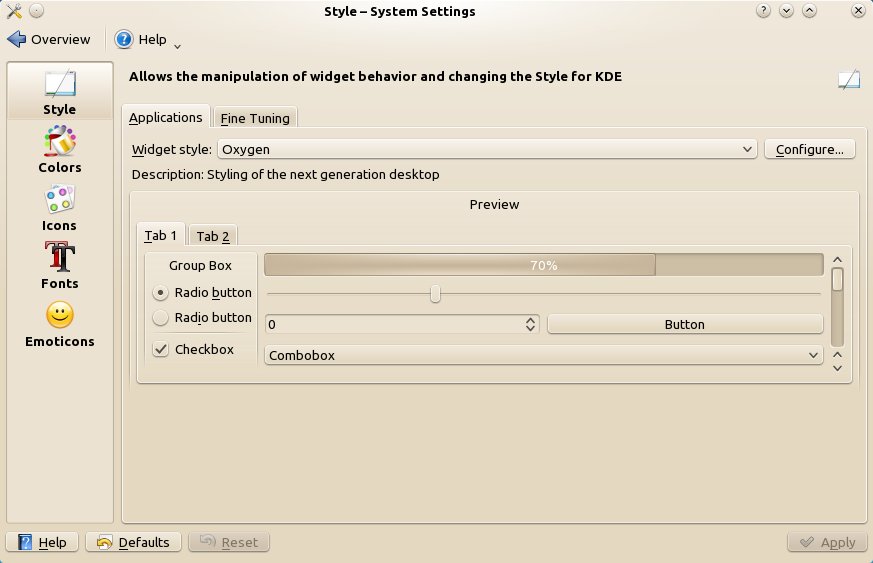873x563 pixels.
Task: Switch to Tab 2 in preview
Action: [x=213, y=236]
